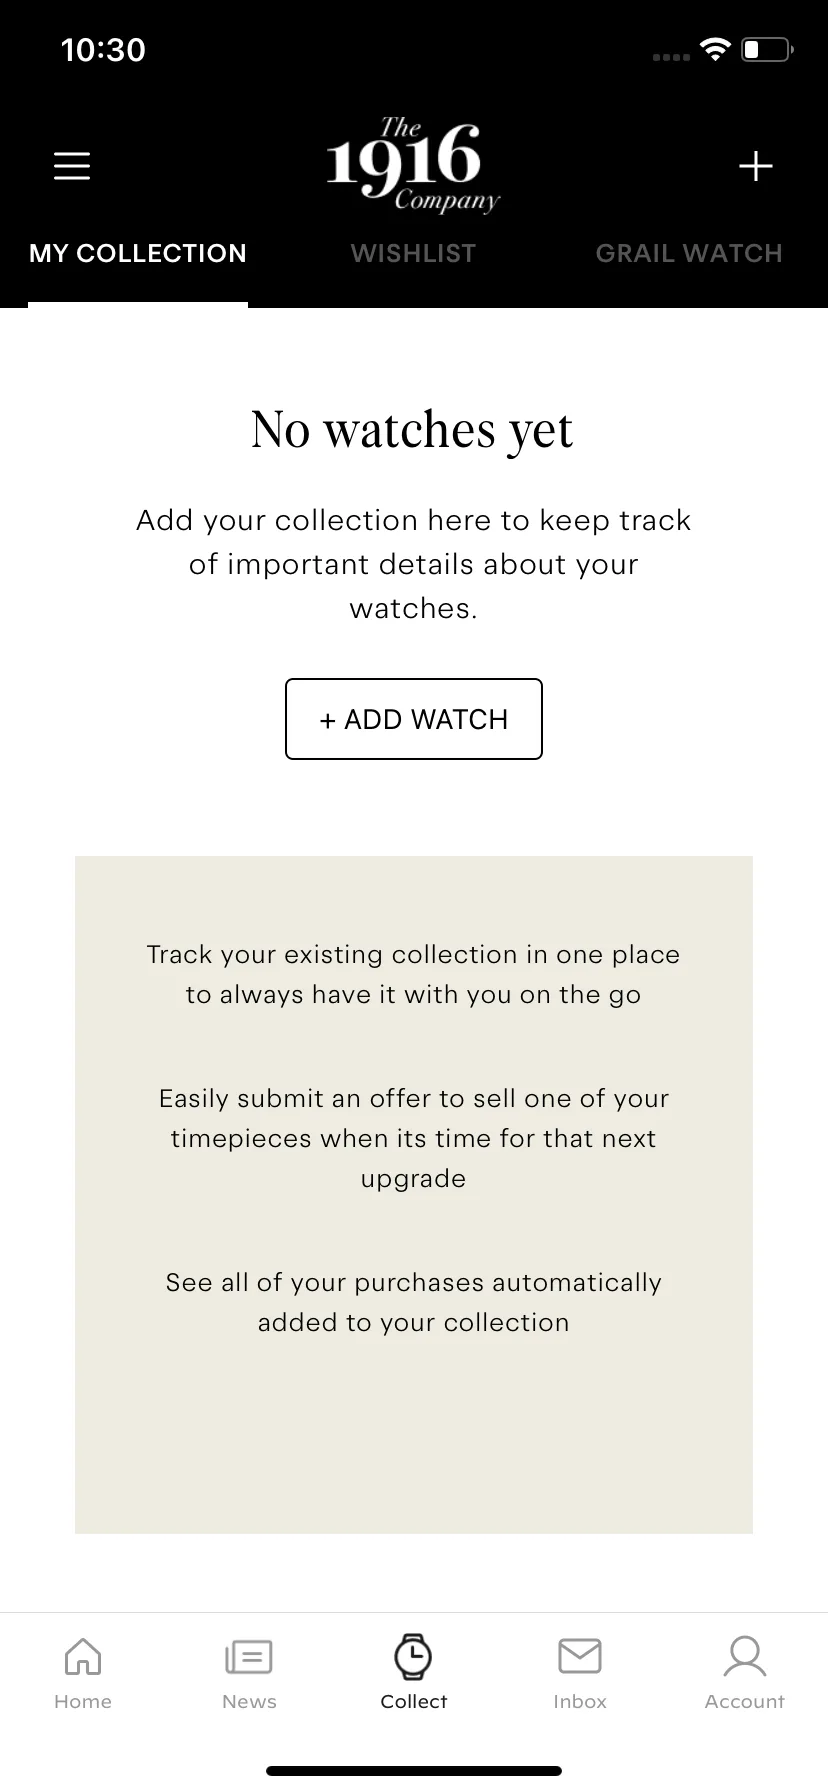Tap the 'No watches yet' heading

pos(413,430)
